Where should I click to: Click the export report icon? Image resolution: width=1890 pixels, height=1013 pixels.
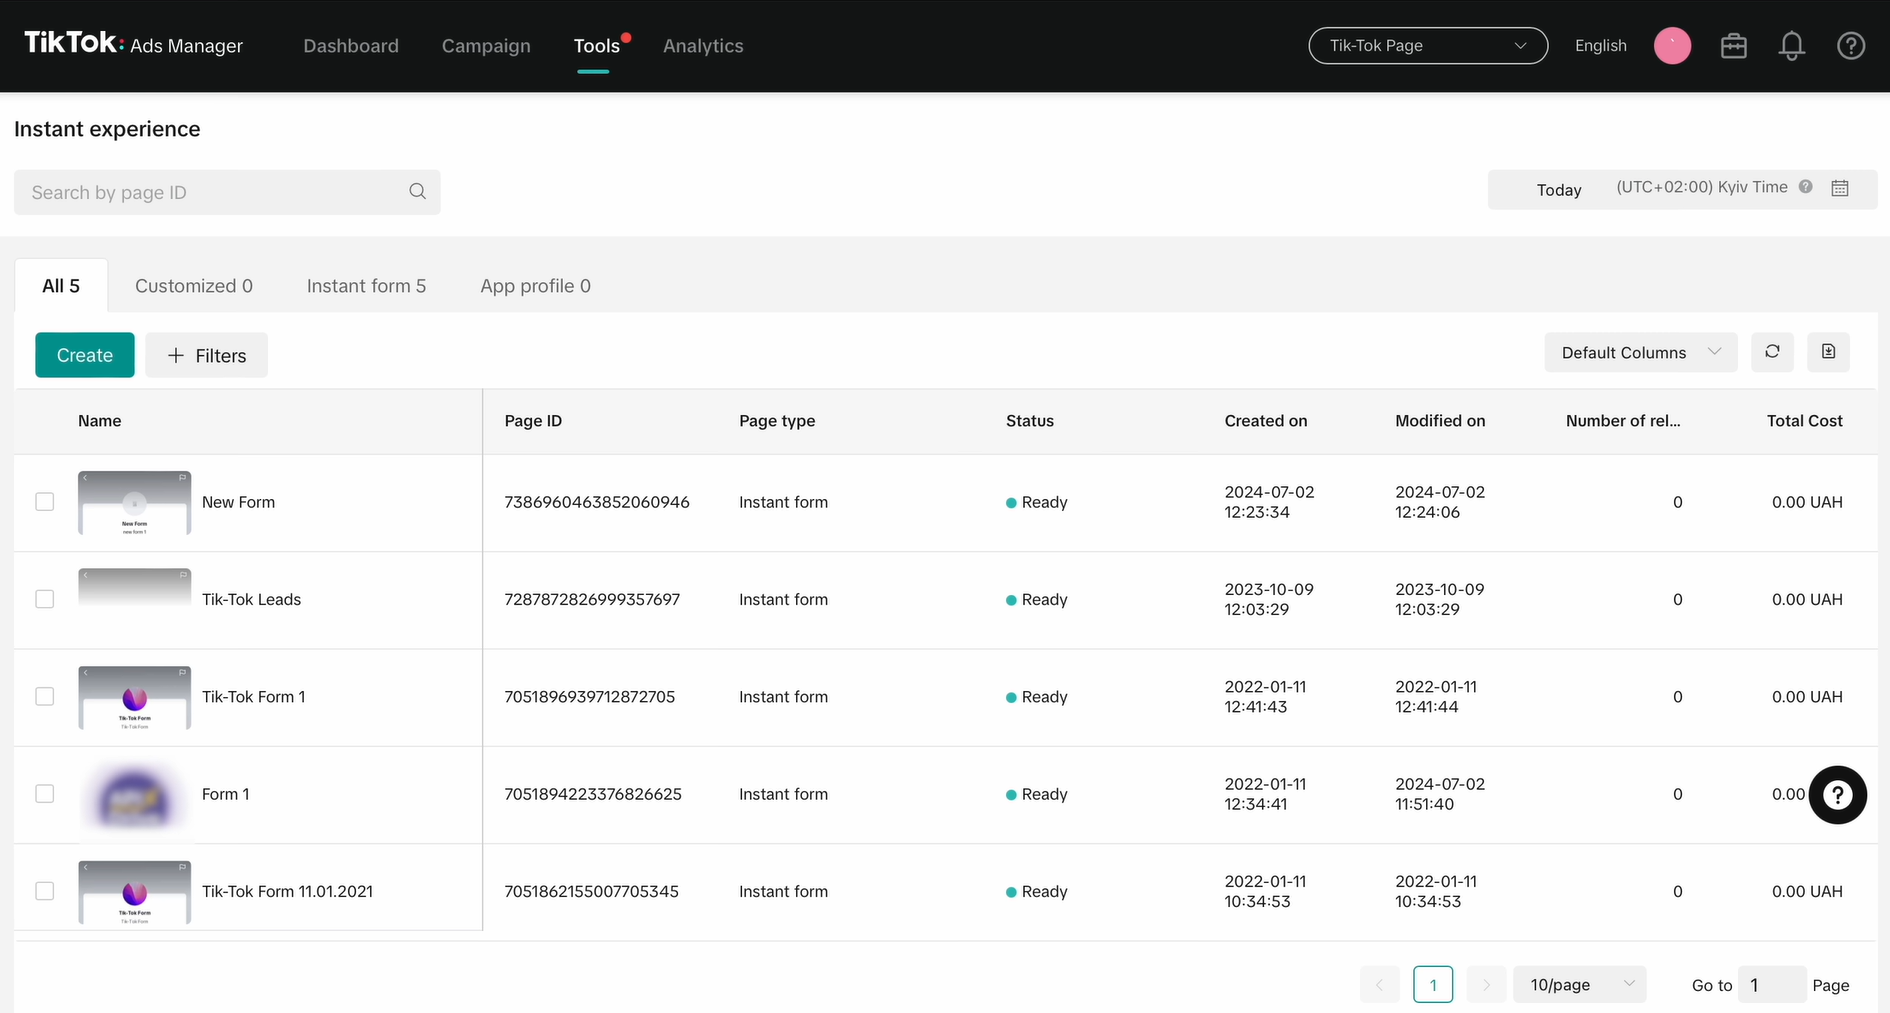pos(1828,352)
